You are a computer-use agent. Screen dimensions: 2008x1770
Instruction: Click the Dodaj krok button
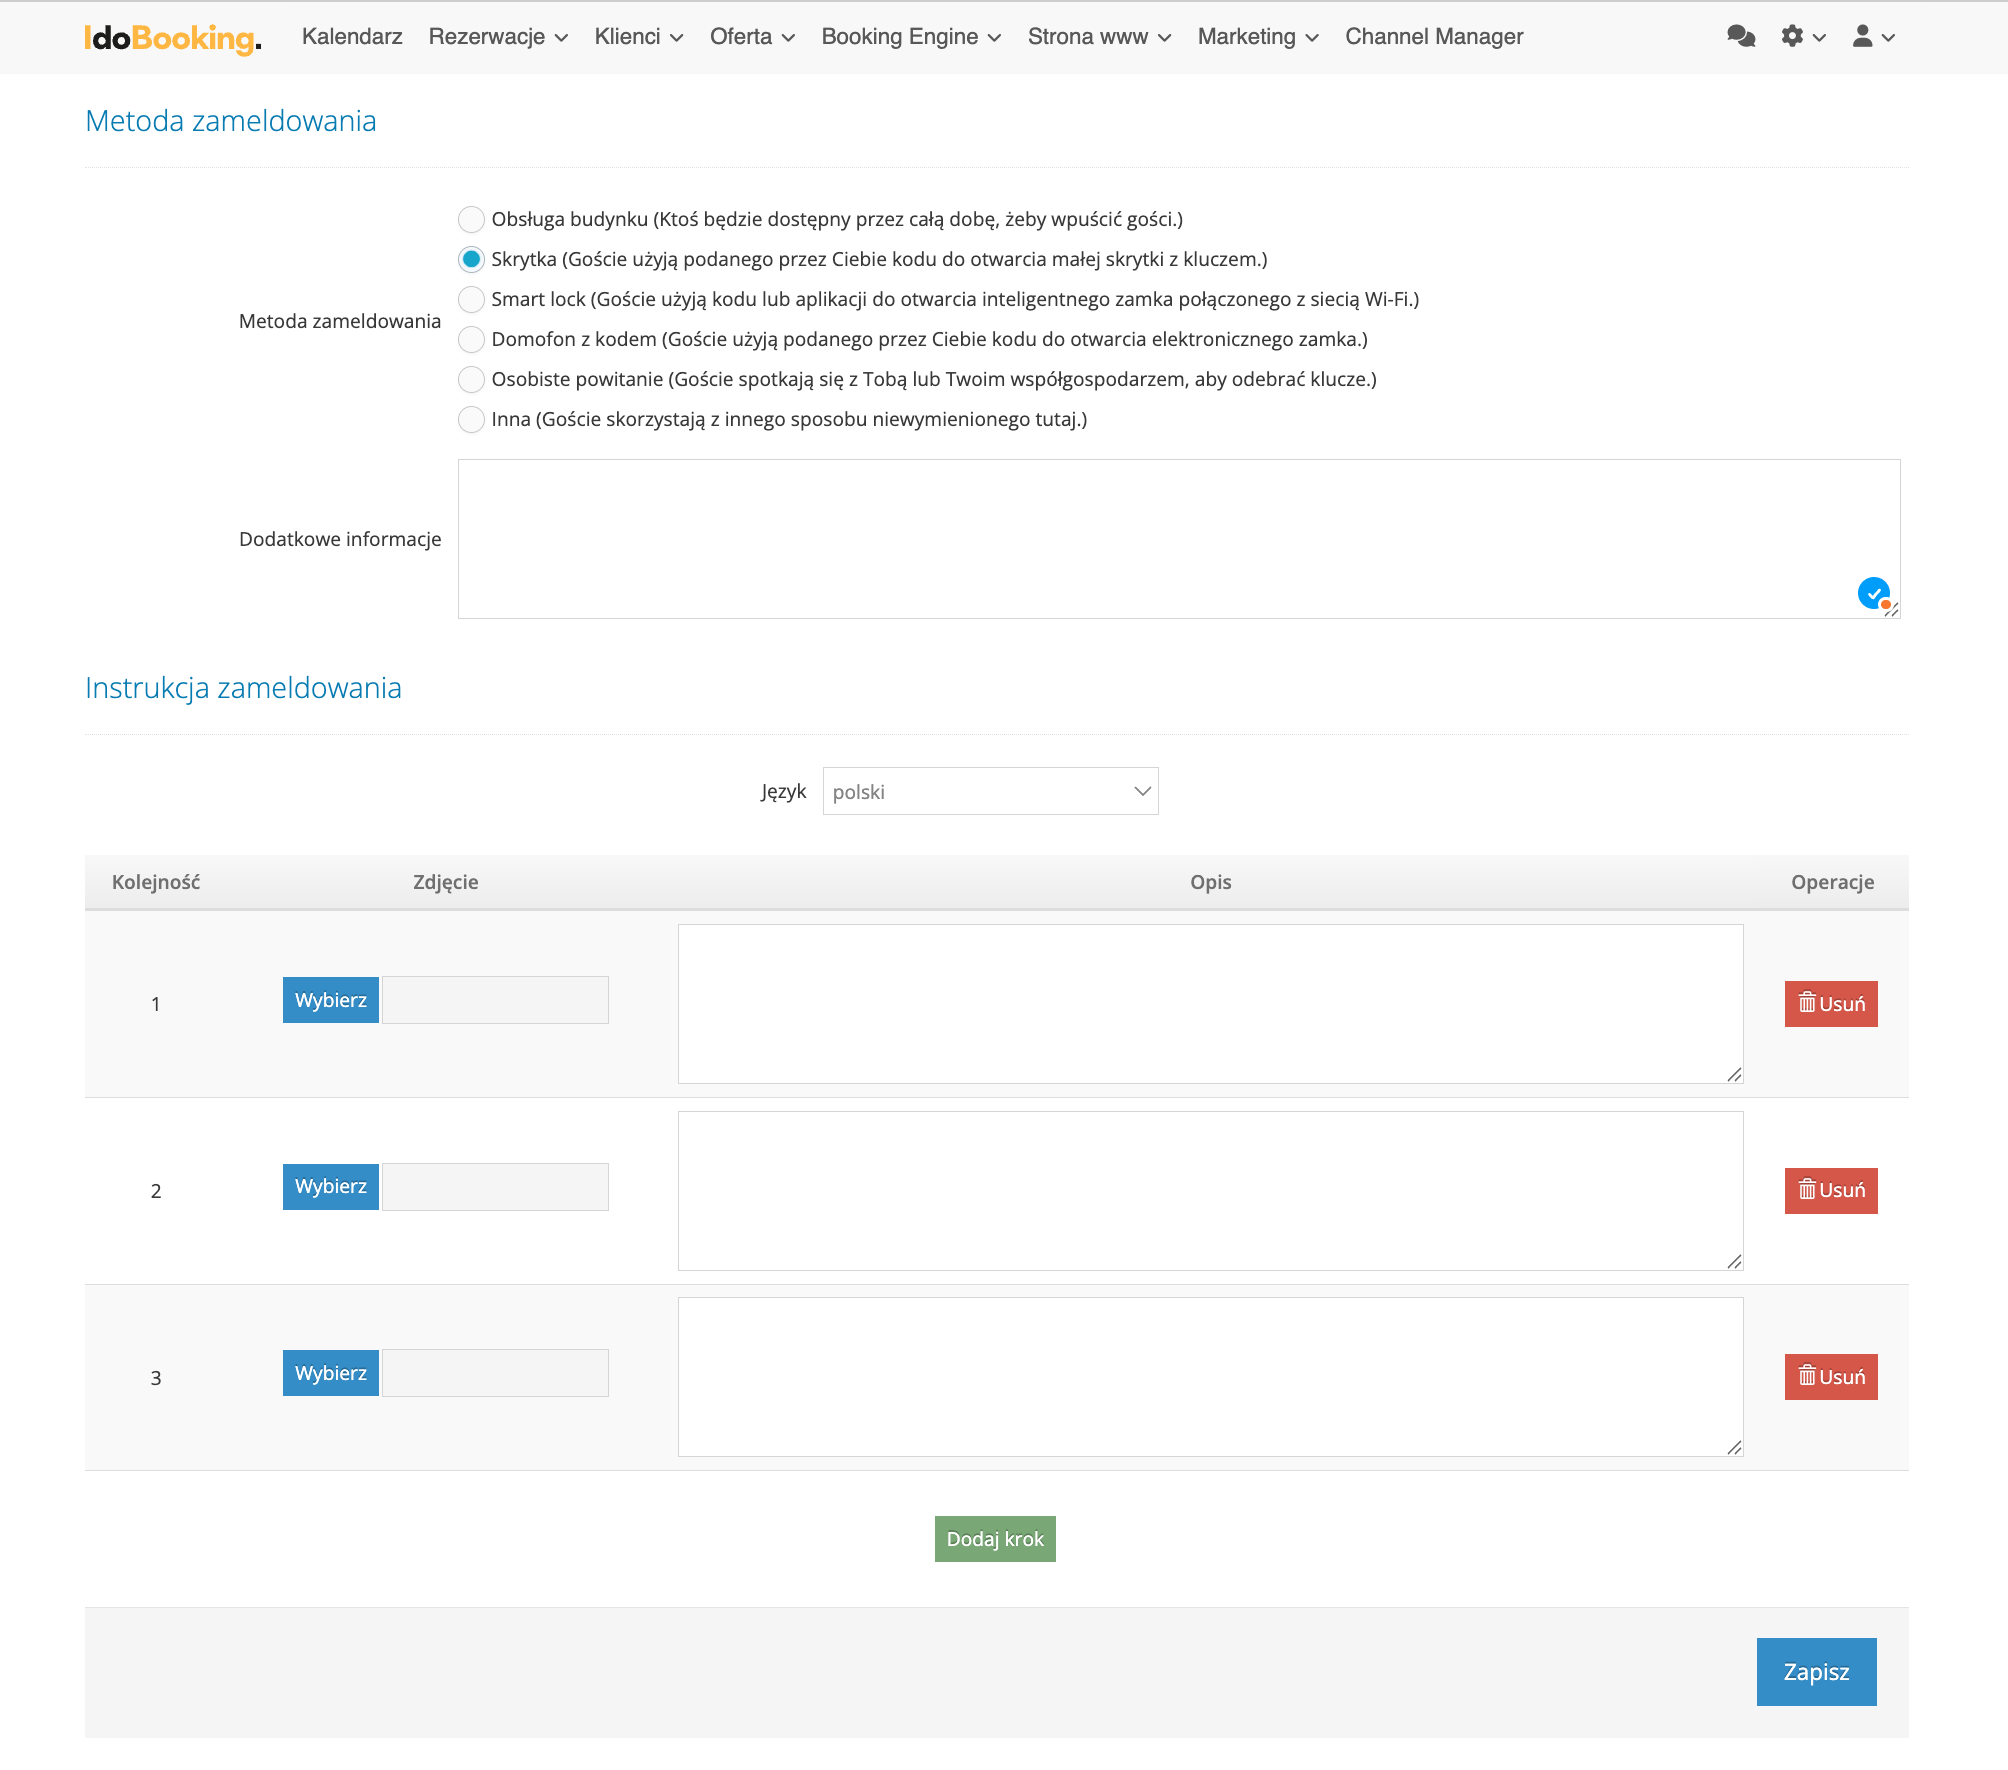click(994, 1539)
